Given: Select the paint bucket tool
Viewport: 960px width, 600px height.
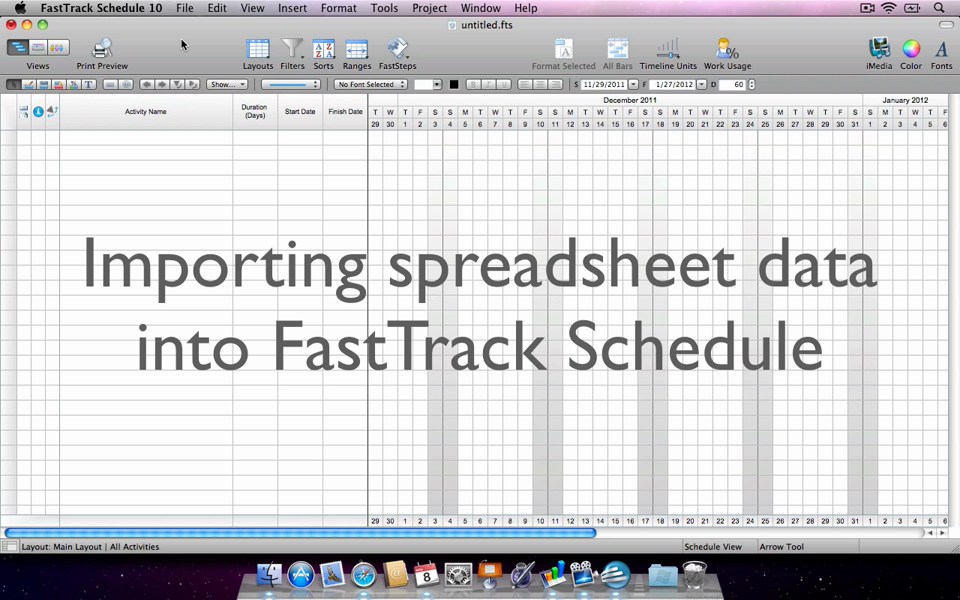Looking at the screenshot, I should 59,84.
